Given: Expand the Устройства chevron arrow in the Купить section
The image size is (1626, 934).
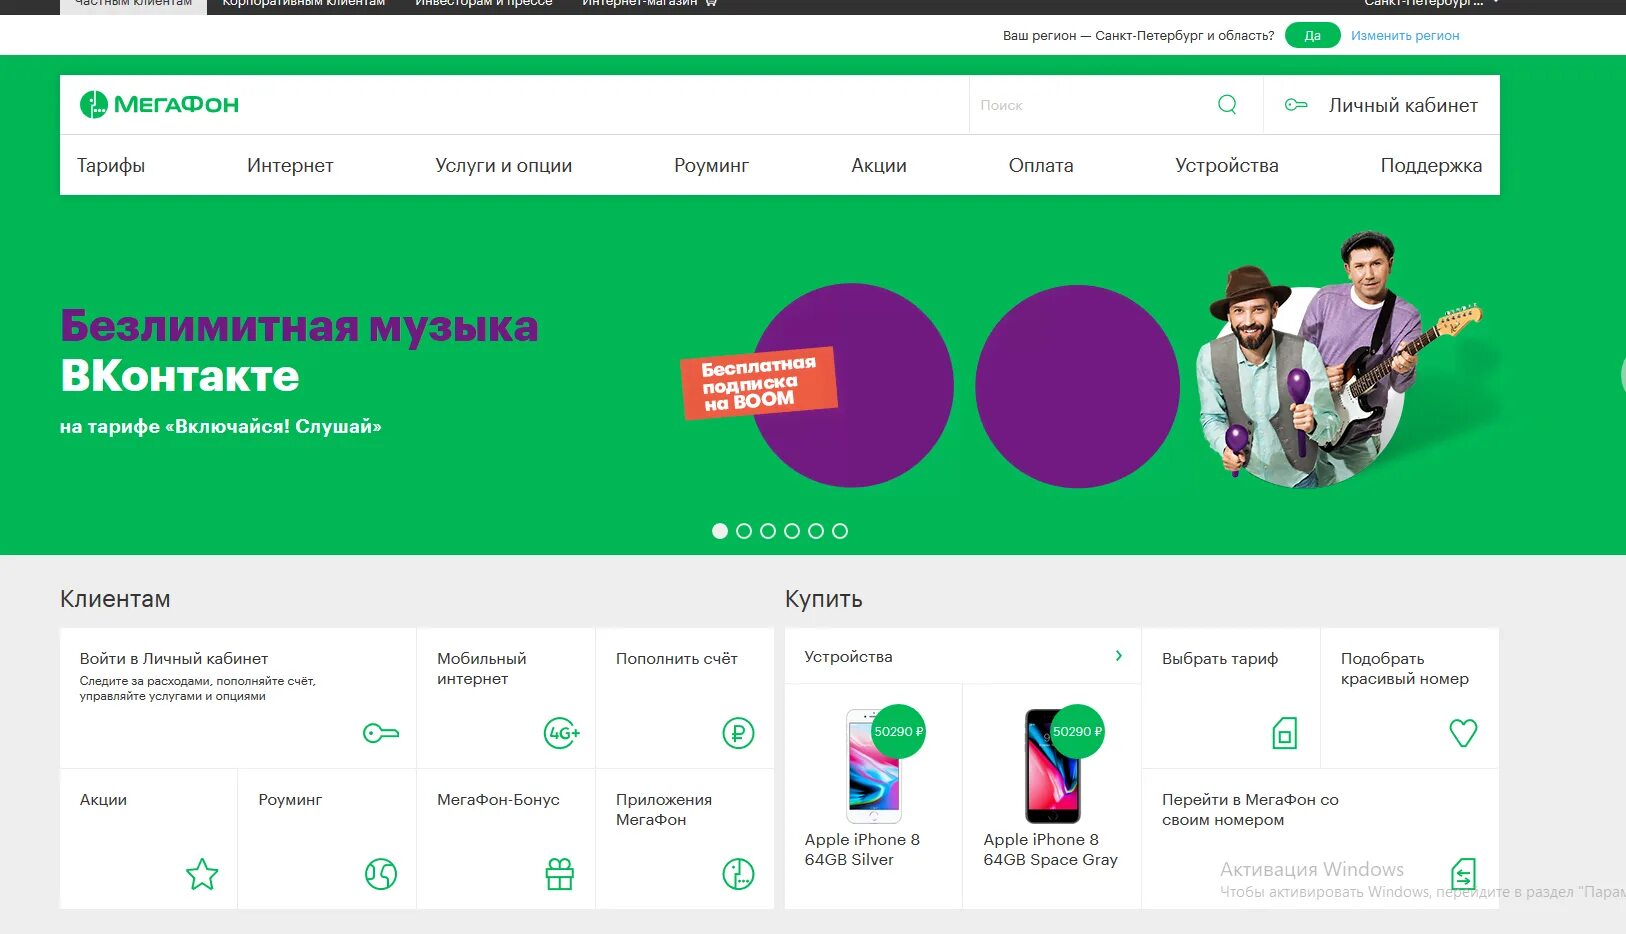Looking at the screenshot, I should tap(1119, 656).
